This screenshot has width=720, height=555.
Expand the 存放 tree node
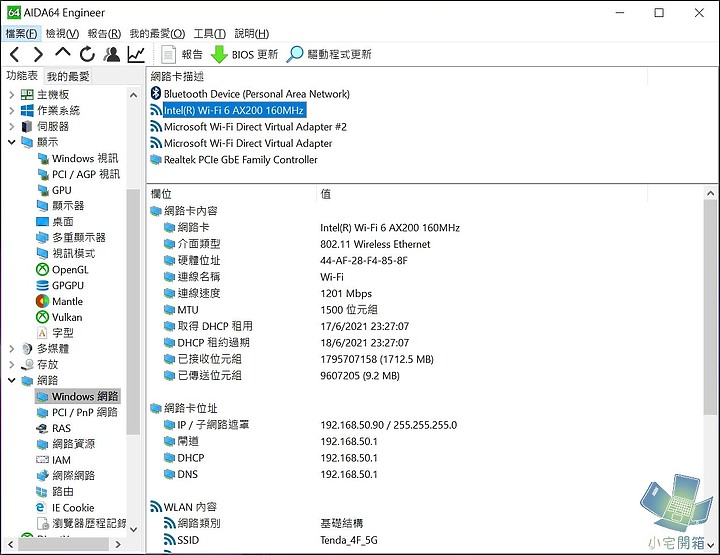click(11, 364)
